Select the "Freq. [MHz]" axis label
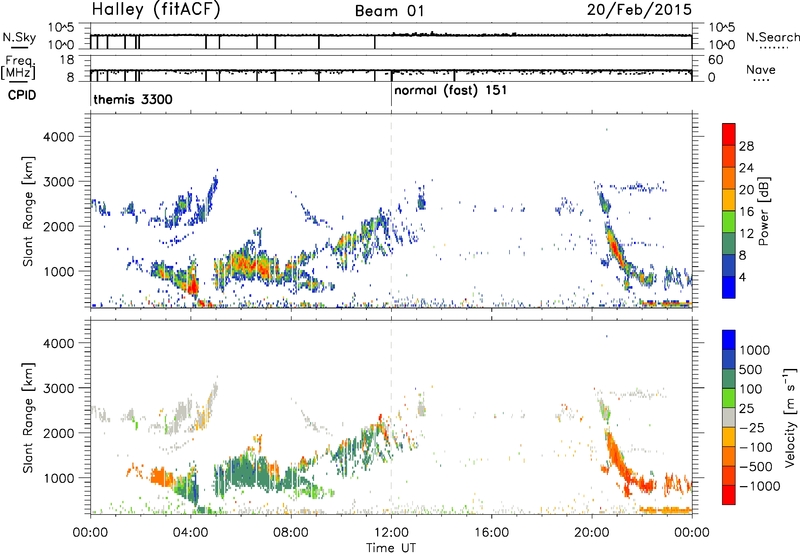Viewport: 800px width, 554px height. point(19,67)
